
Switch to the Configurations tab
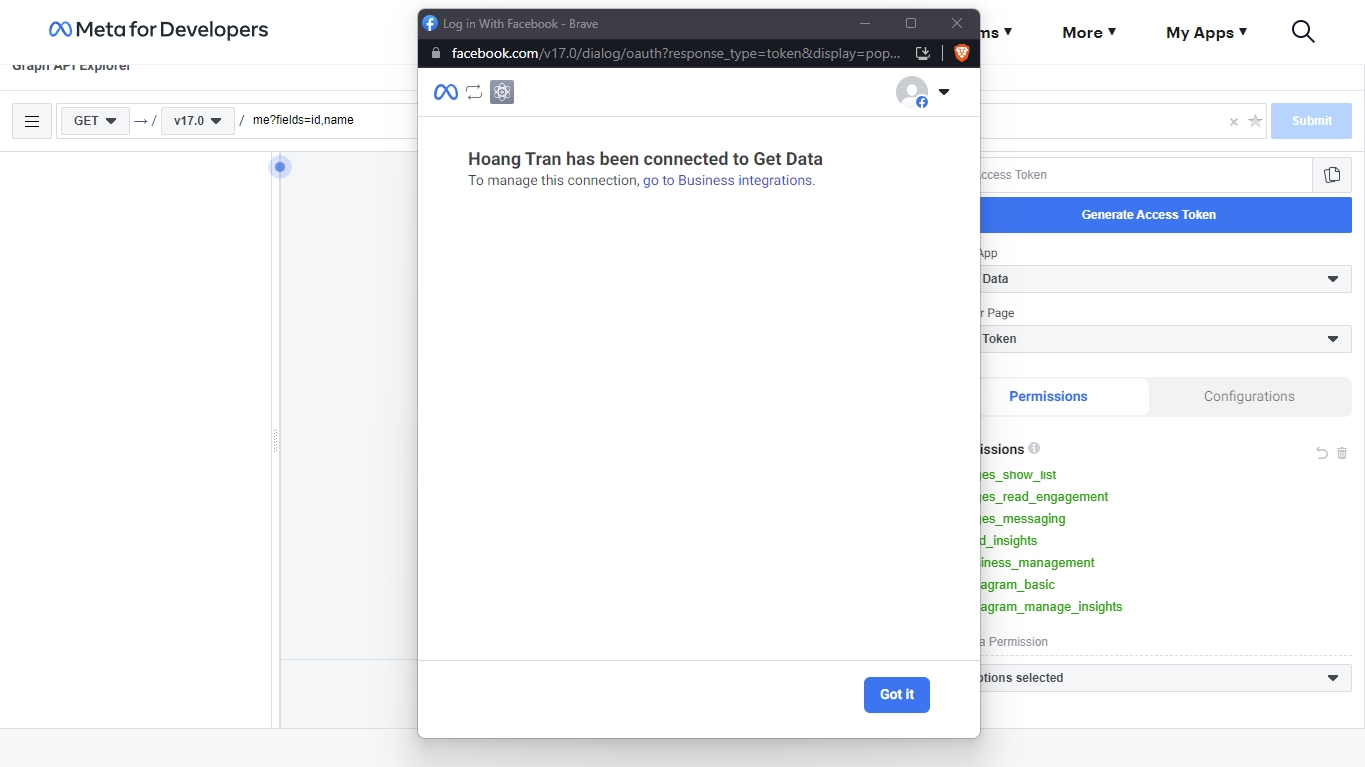coord(1248,397)
